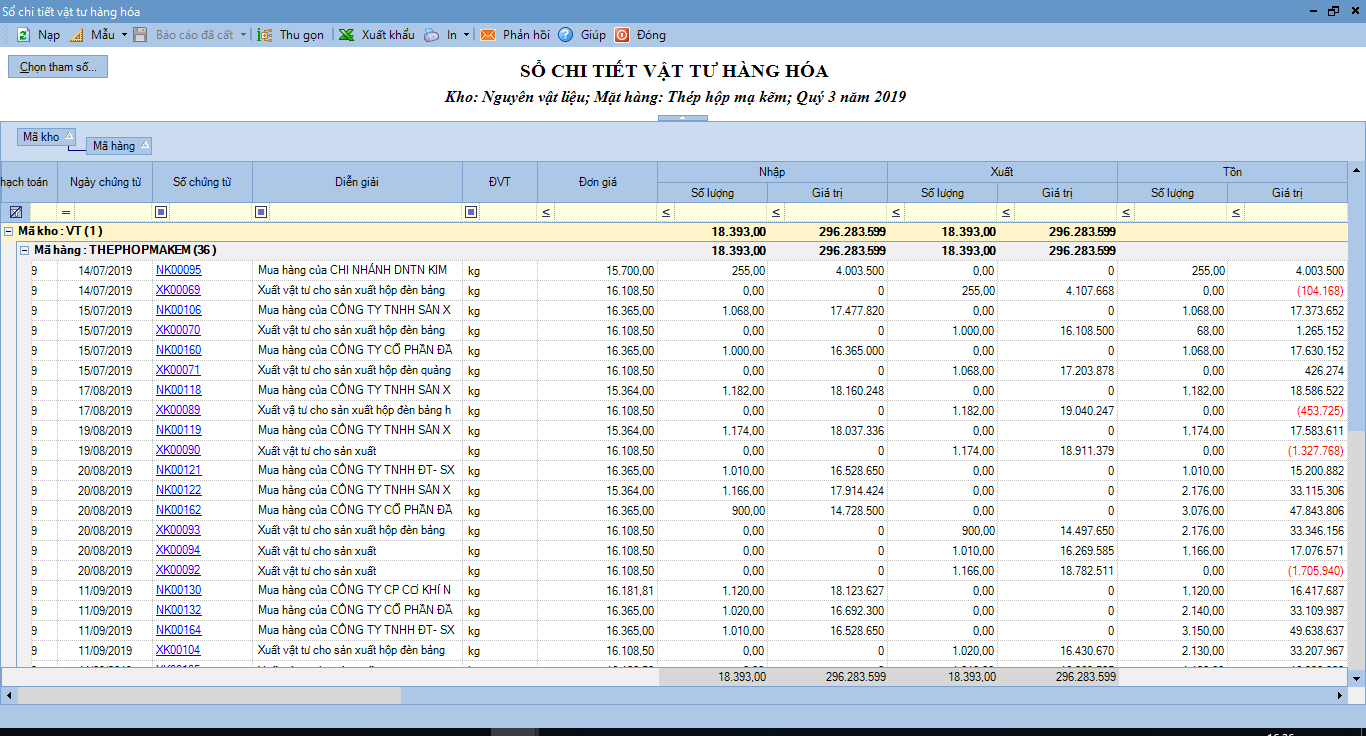This screenshot has width=1366, height=736.
Task: Collapse the Mã hàng THEPHOPMAKEM group
Action: click(25, 250)
